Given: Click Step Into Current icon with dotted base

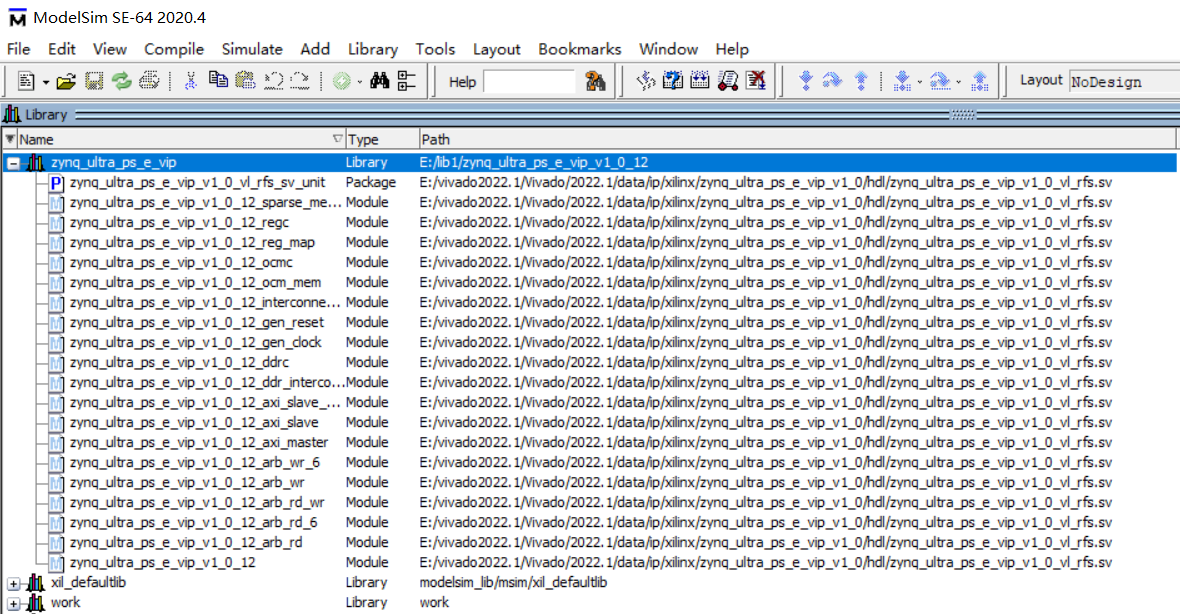Looking at the screenshot, I should pos(902,81).
